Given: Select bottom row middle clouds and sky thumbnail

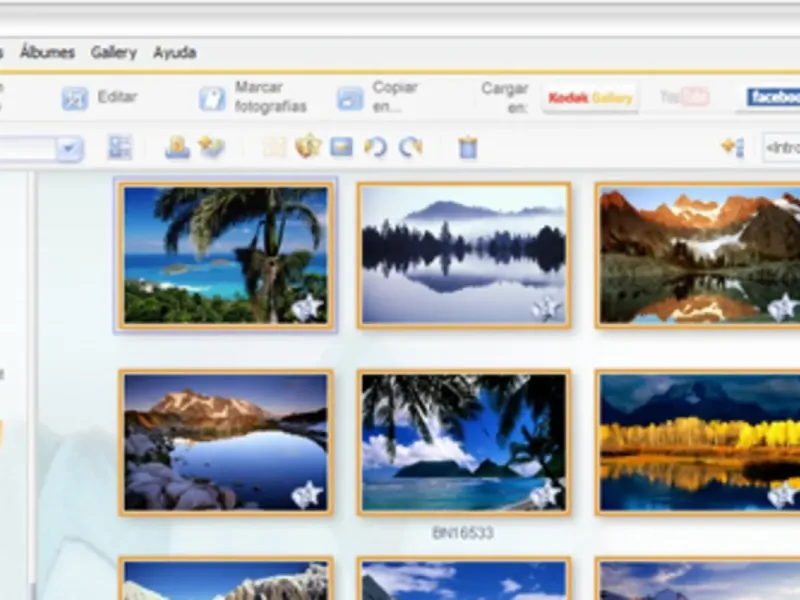Looking at the screenshot, I should click(x=464, y=579).
